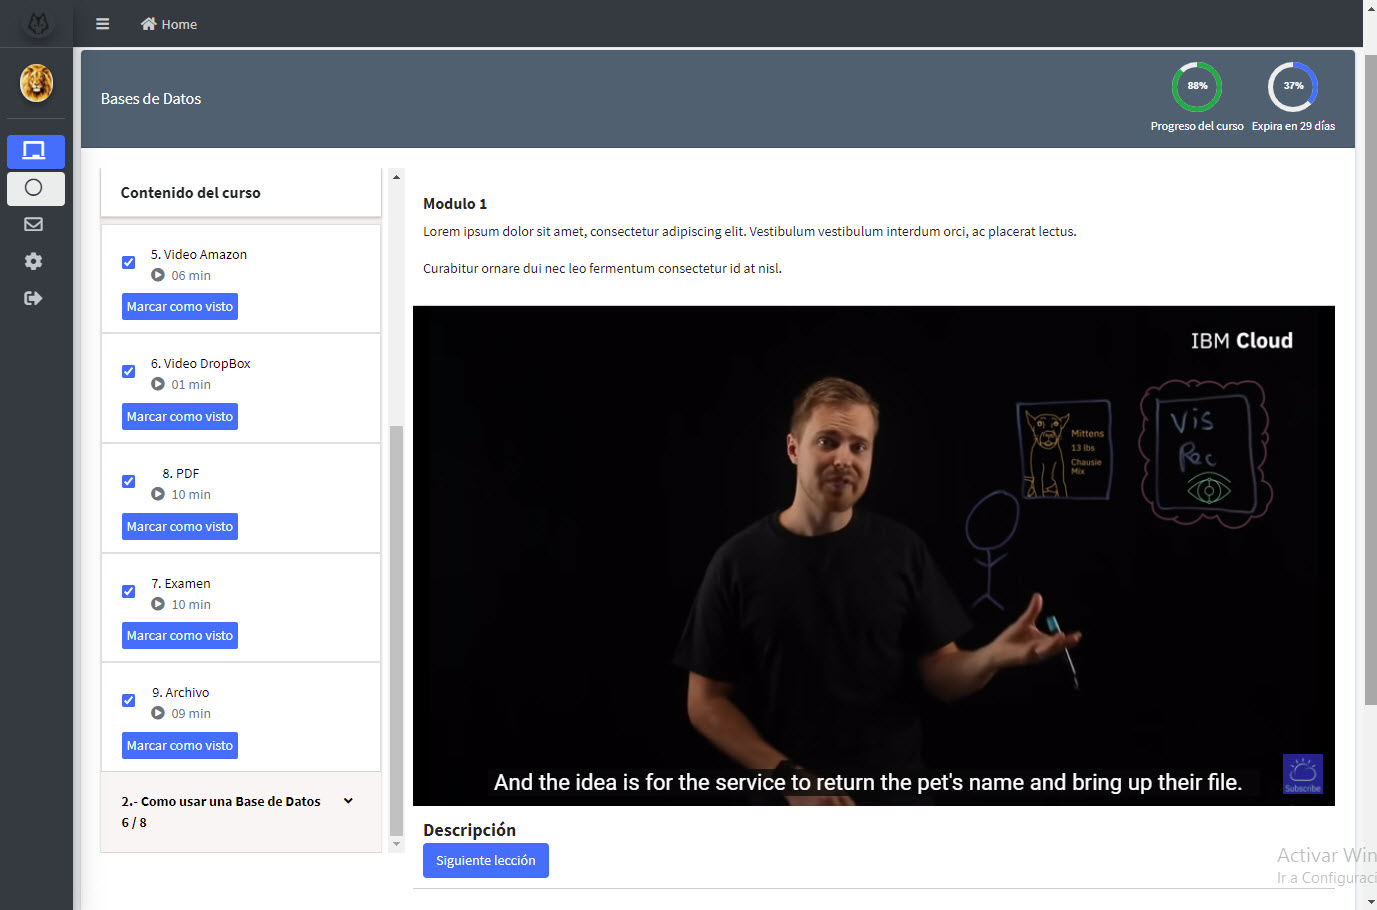The width and height of the screenshot is (1377, 910).
Task: Click the 88% course progress circle
Action: 1197,87
